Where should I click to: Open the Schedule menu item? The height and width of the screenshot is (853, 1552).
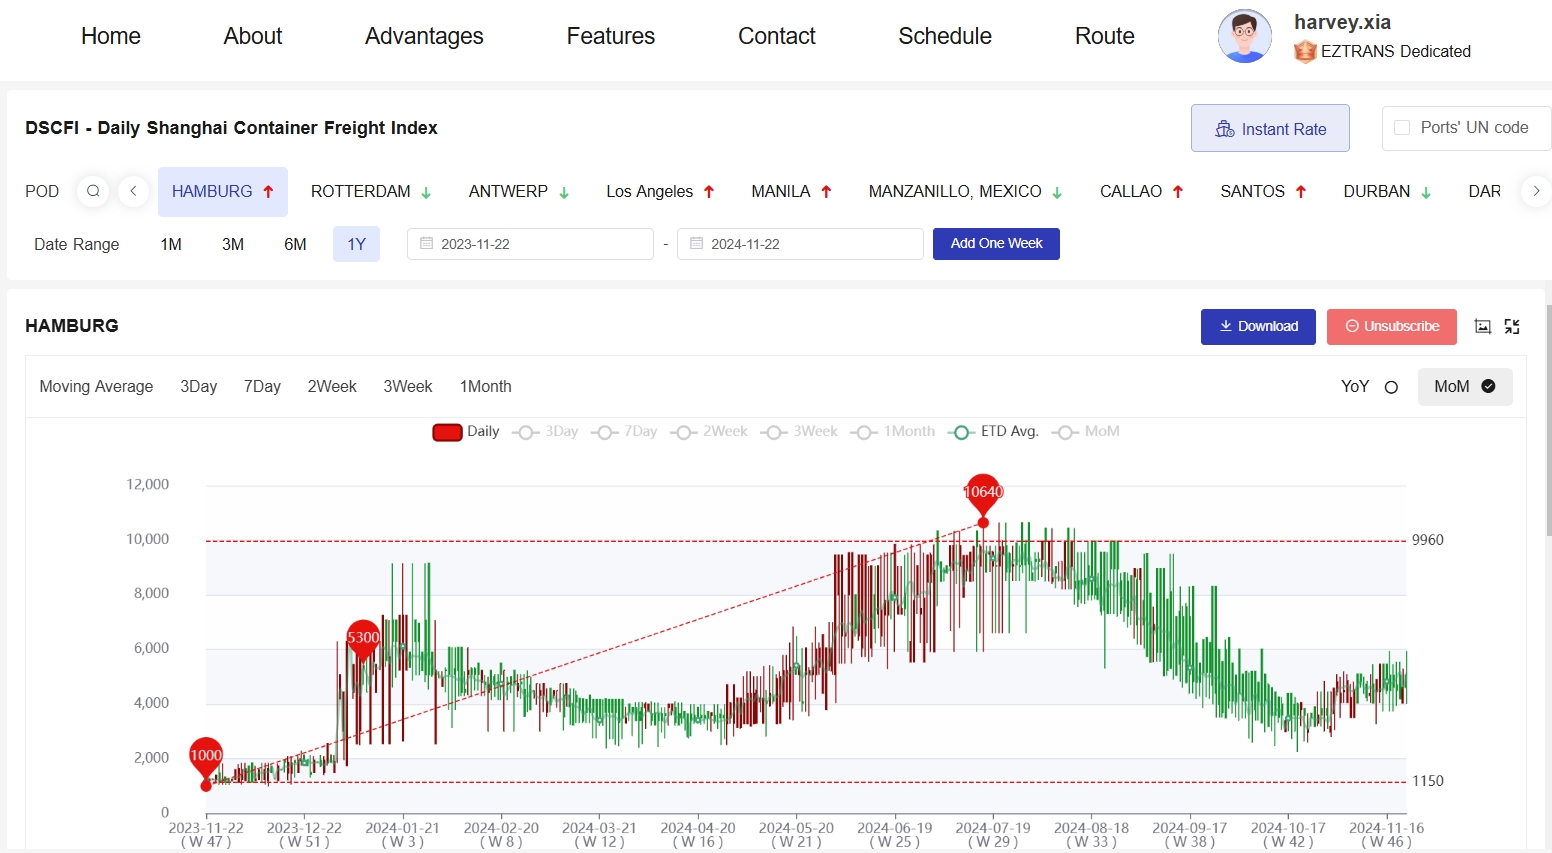coord(944,36)
